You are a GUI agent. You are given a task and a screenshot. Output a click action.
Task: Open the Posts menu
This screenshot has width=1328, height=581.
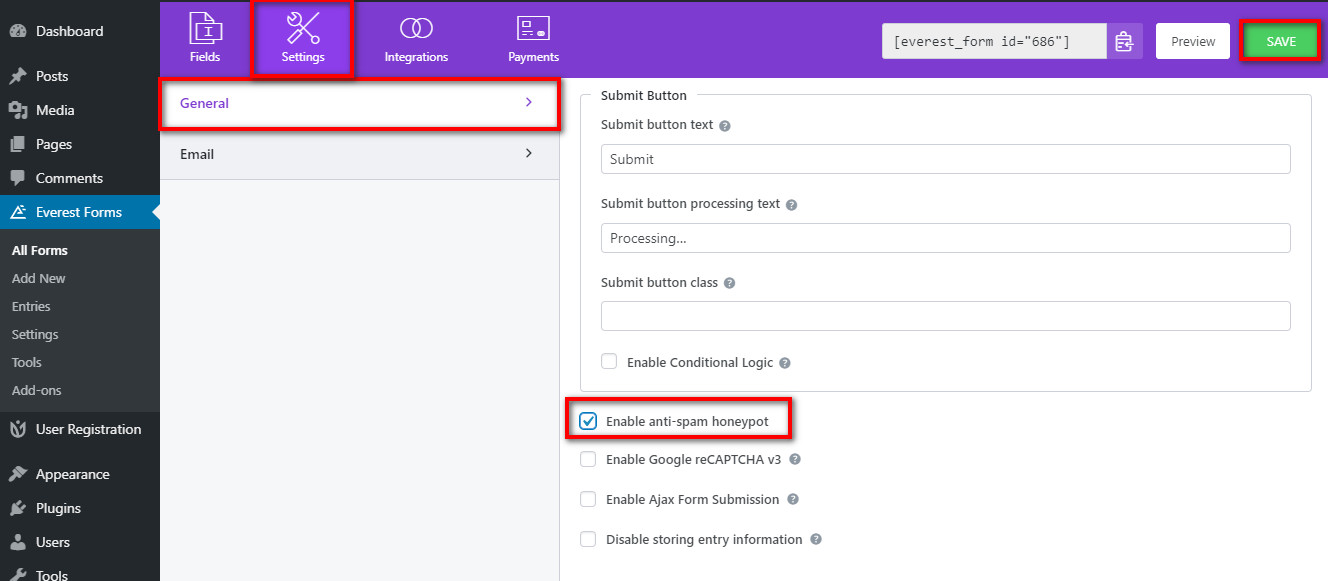(x=80, y=76)
